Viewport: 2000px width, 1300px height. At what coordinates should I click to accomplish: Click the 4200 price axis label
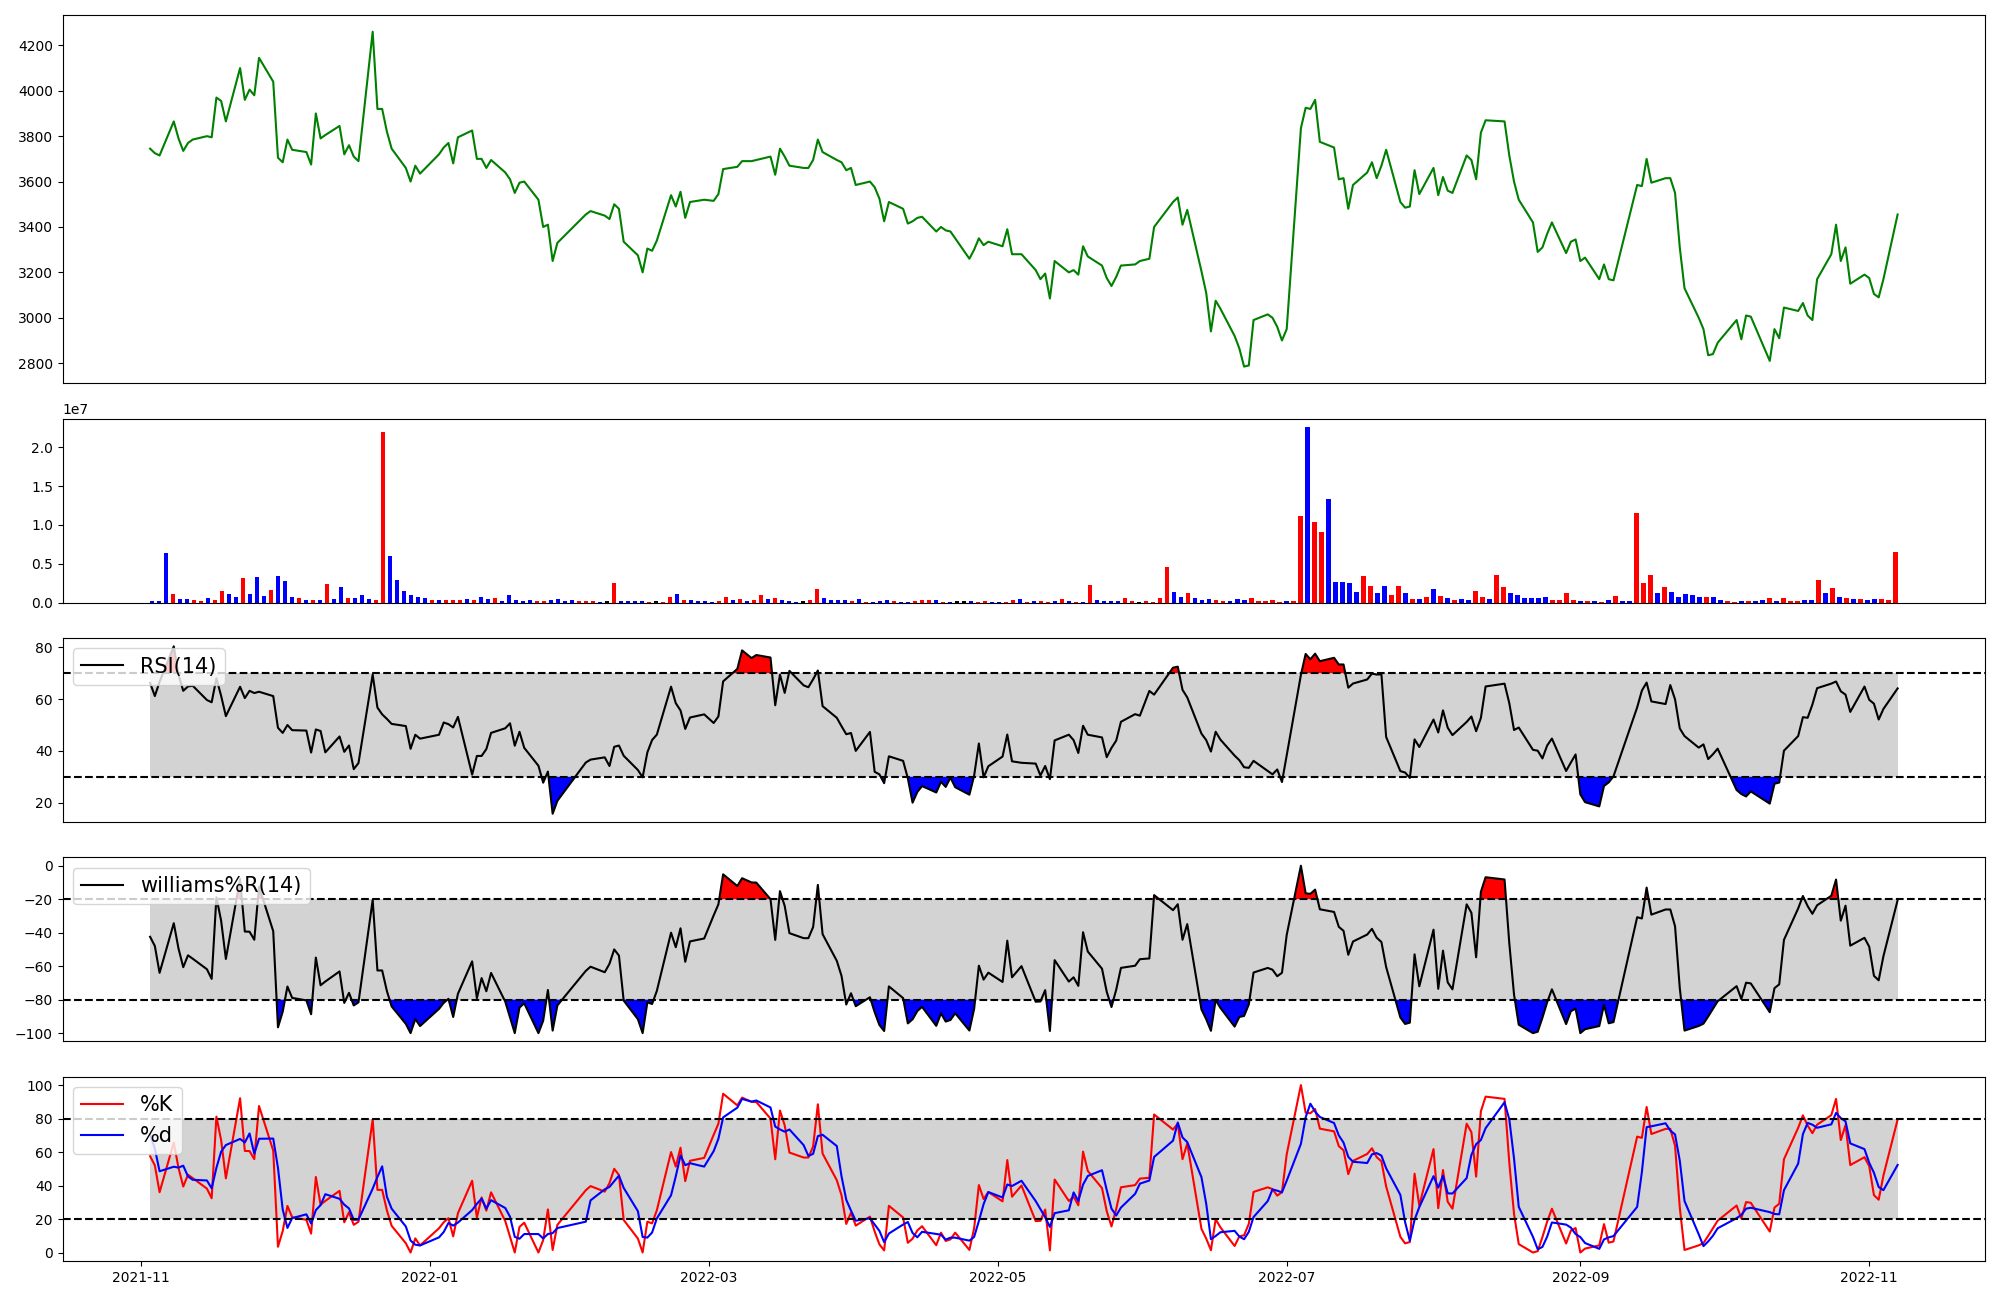(x=36, y=46)
